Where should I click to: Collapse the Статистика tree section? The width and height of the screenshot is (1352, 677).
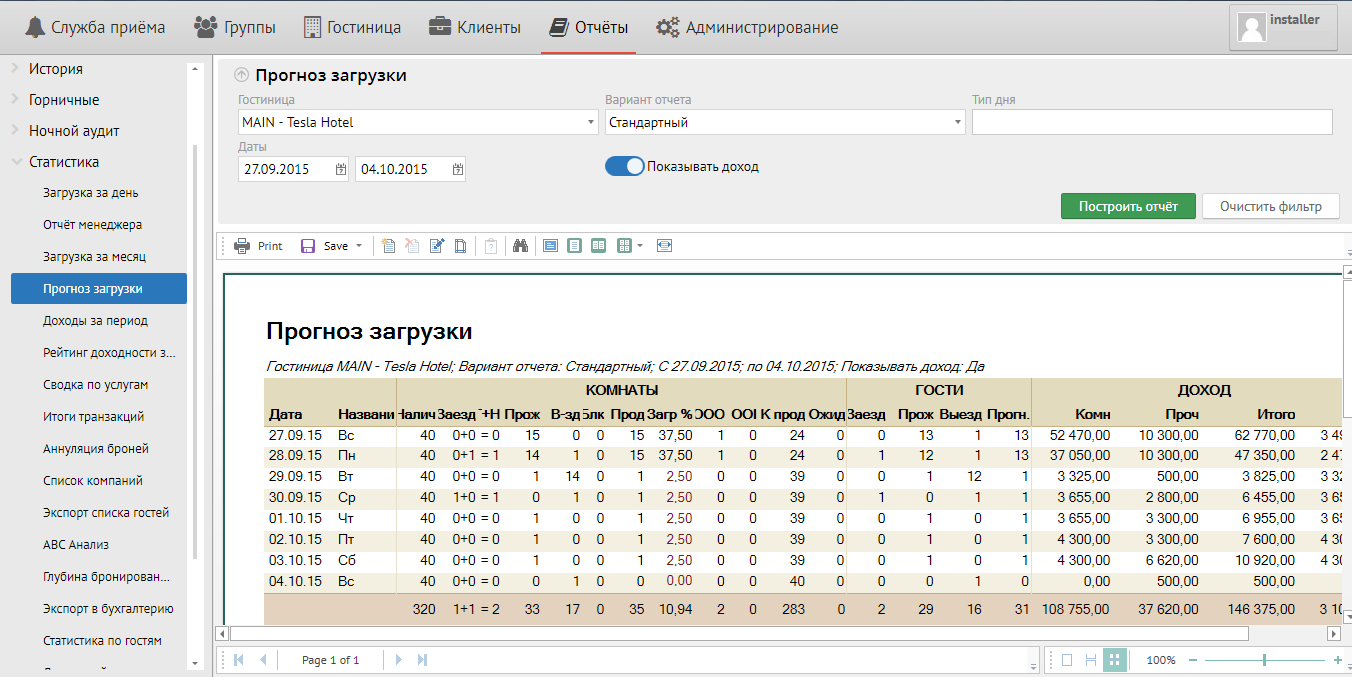tap(16, 162)
